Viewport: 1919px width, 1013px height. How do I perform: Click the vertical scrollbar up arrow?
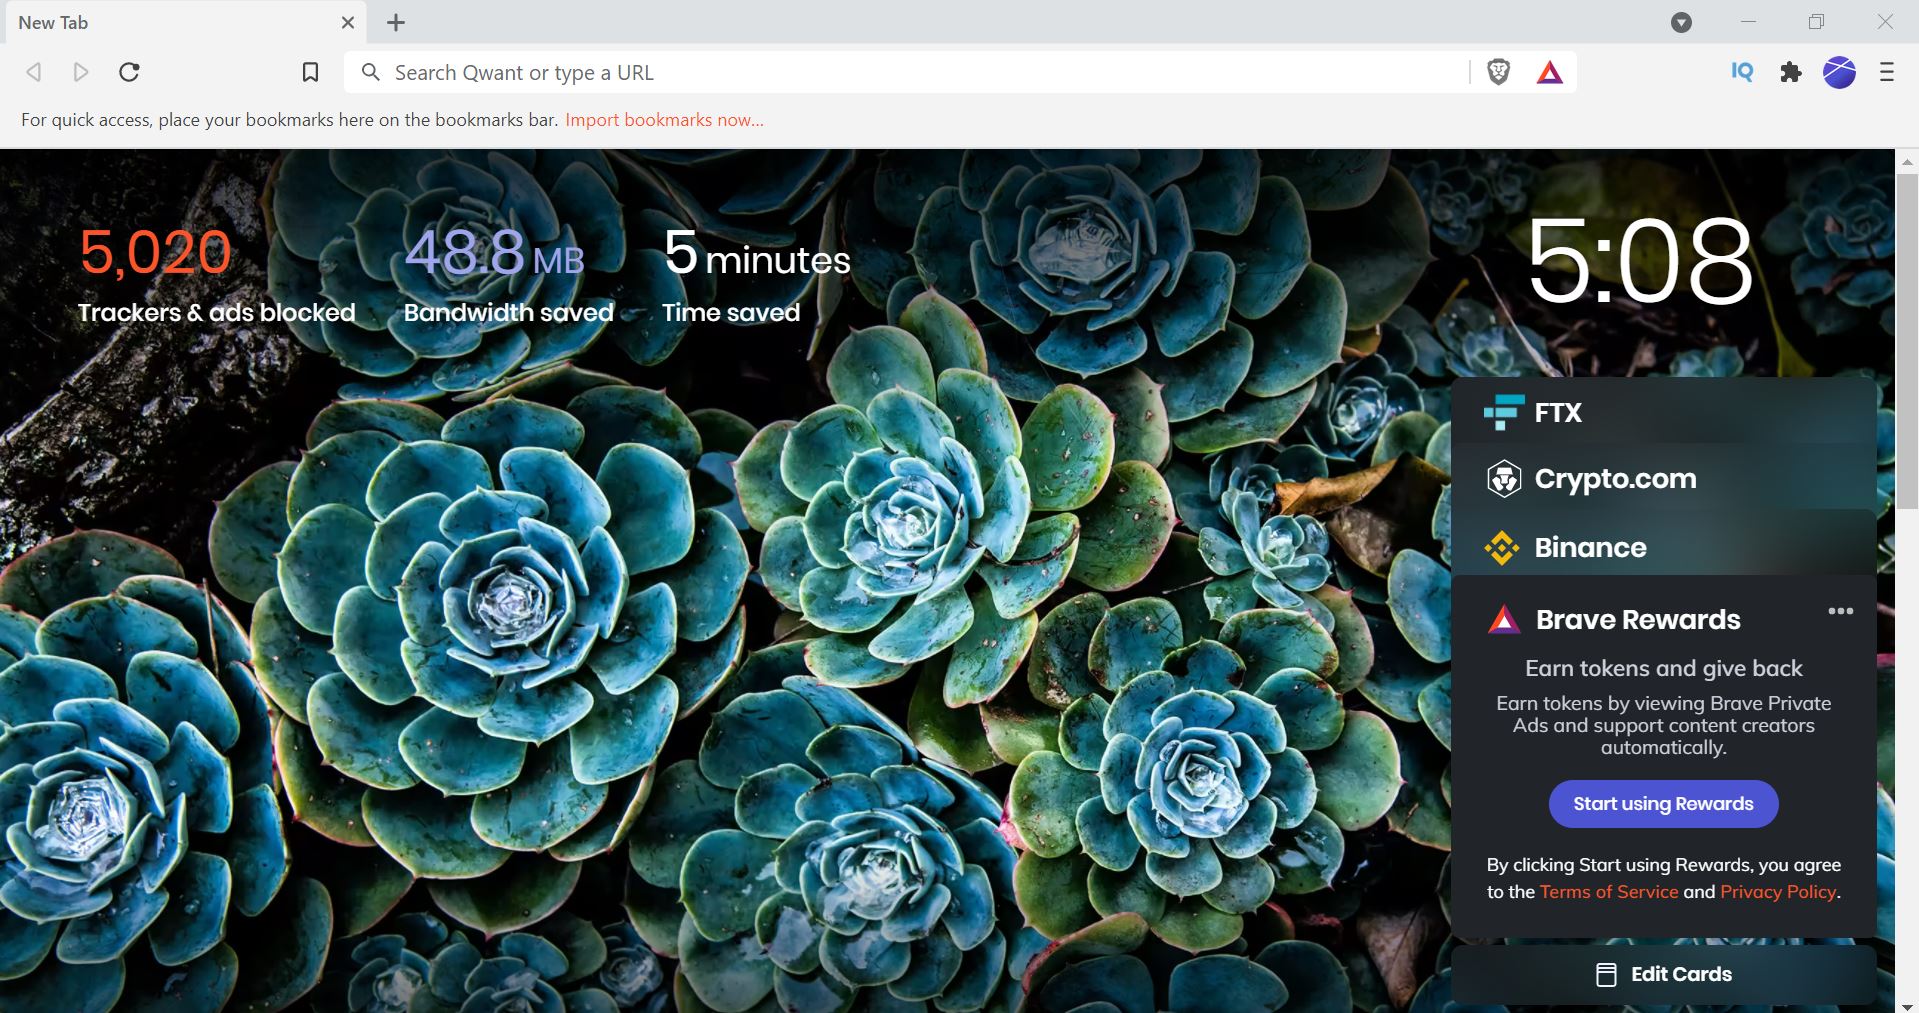pos(1907,161)
